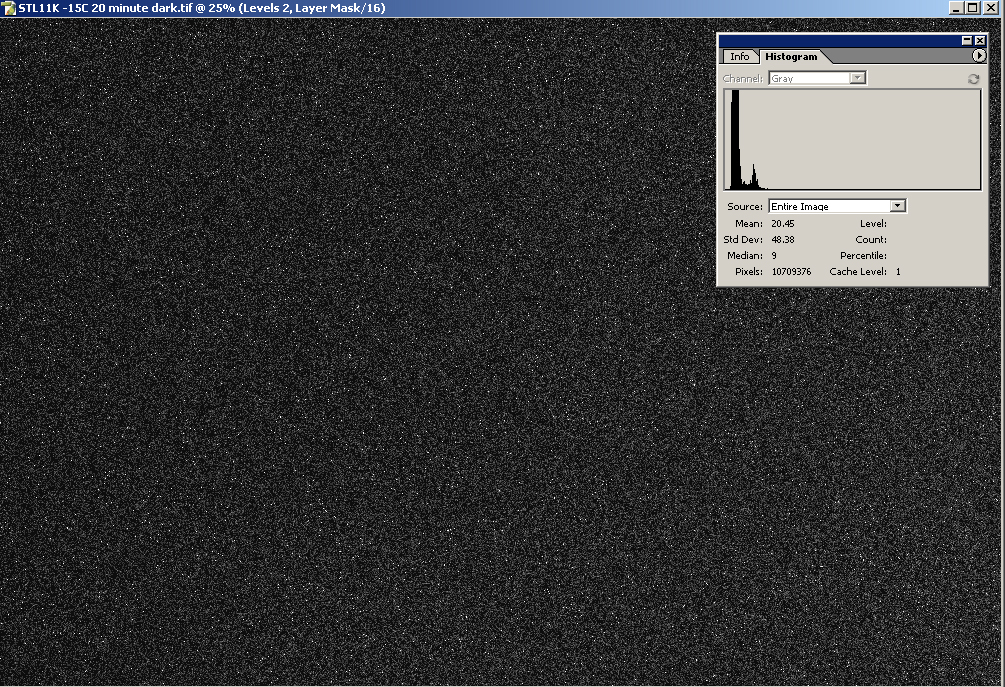Click the Mean value 20.45
This screenshot has width=1005, height=687.
coord(782,224)
